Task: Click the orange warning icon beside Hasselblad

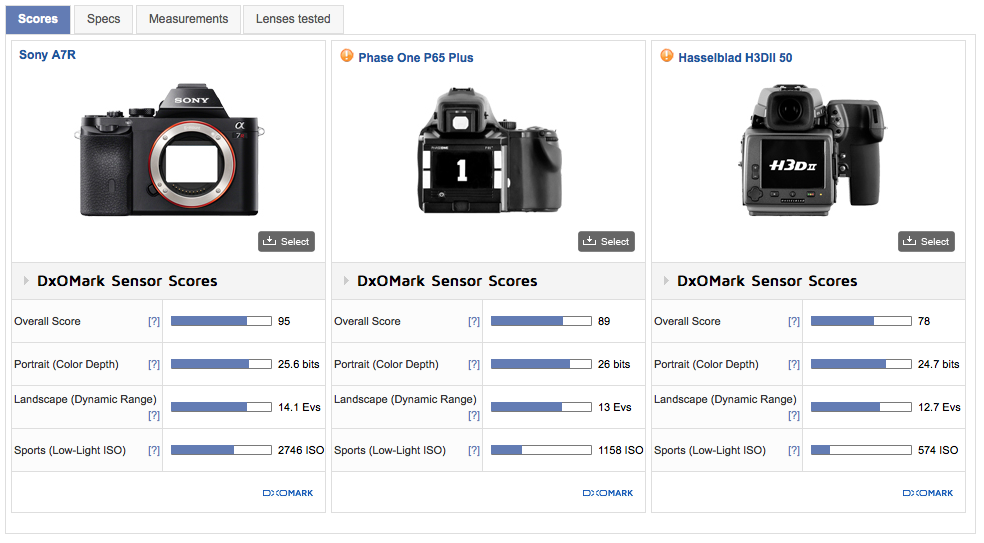Action: pos(666,56)
